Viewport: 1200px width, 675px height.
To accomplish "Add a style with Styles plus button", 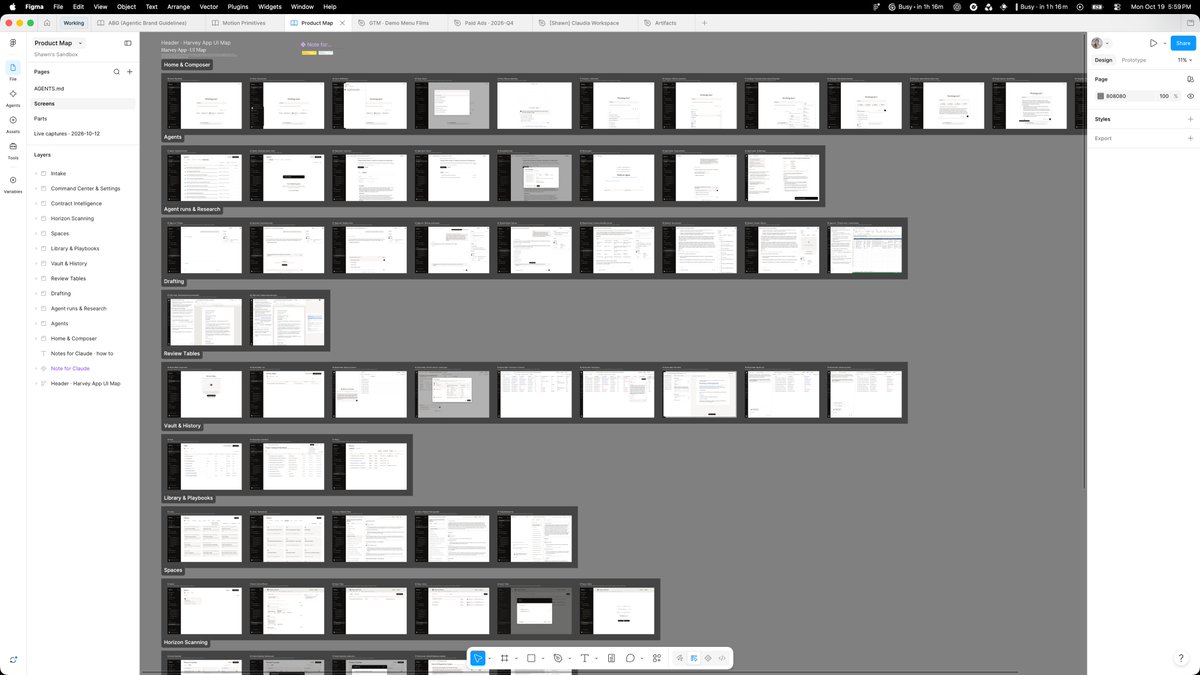I will point(1190,119).
